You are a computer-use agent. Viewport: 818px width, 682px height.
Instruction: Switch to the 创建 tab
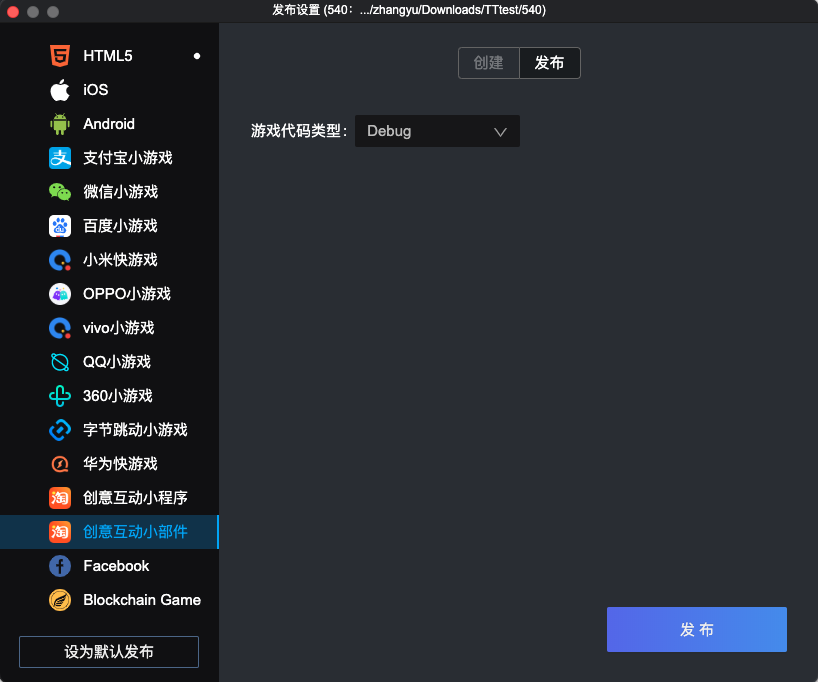(x=489, y=63)
